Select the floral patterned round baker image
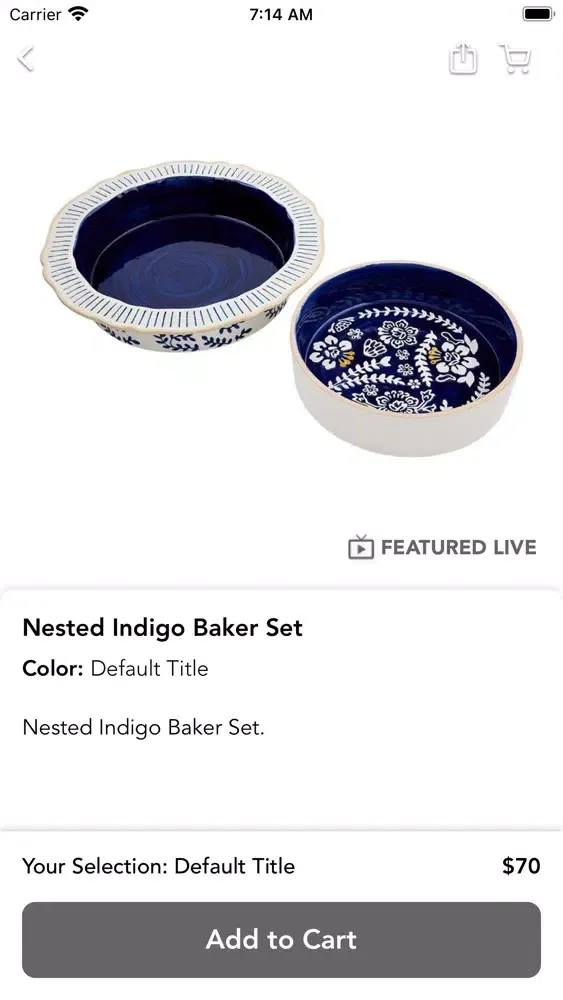 (407, 358)
